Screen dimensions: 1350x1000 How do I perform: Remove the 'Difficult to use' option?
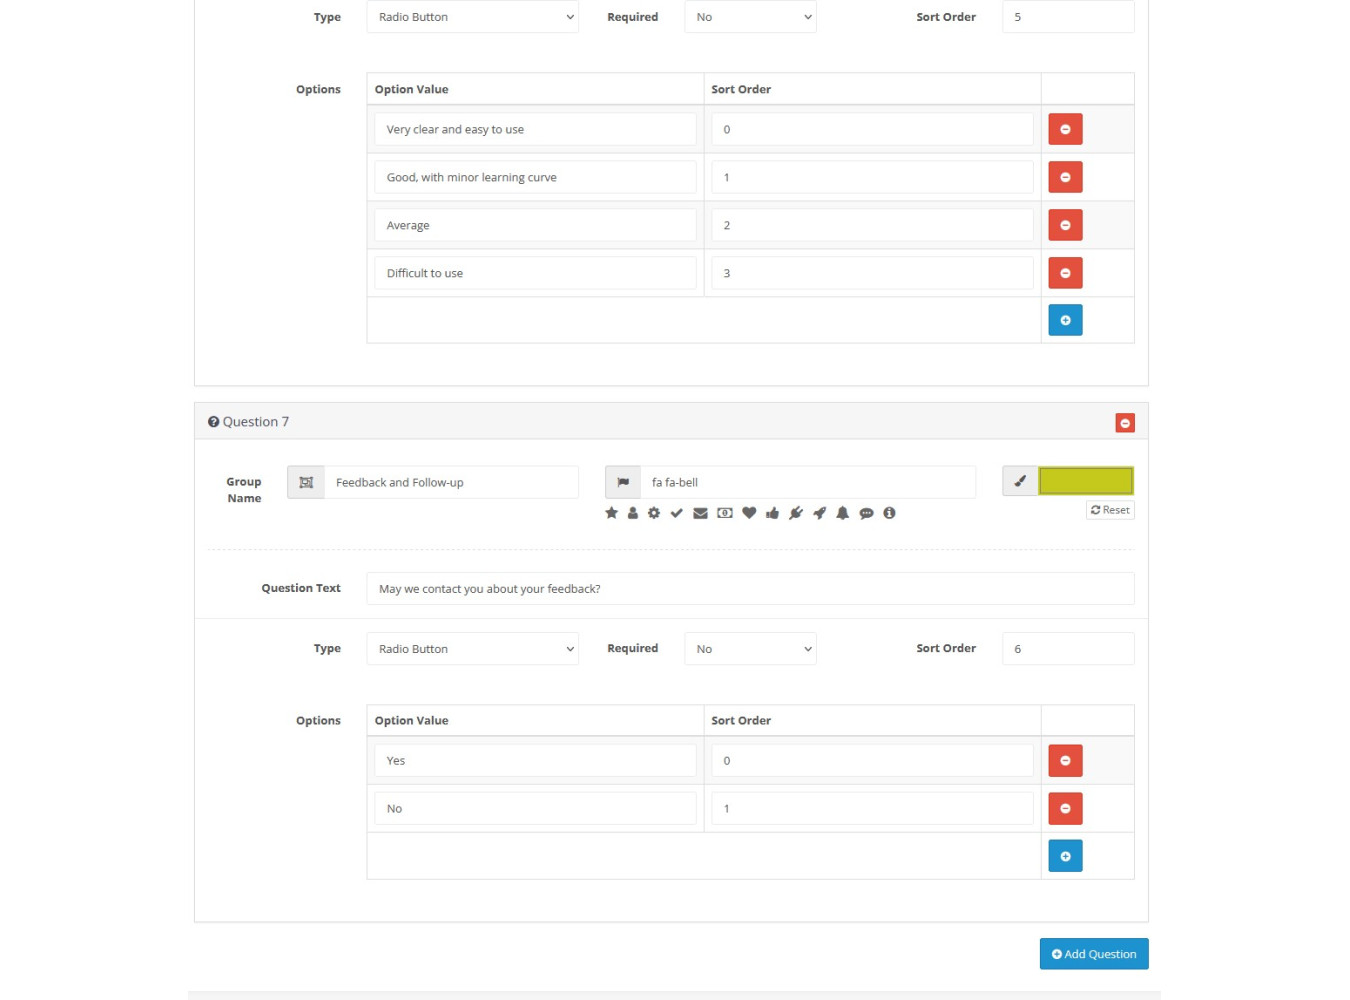tap(1065, 273)
